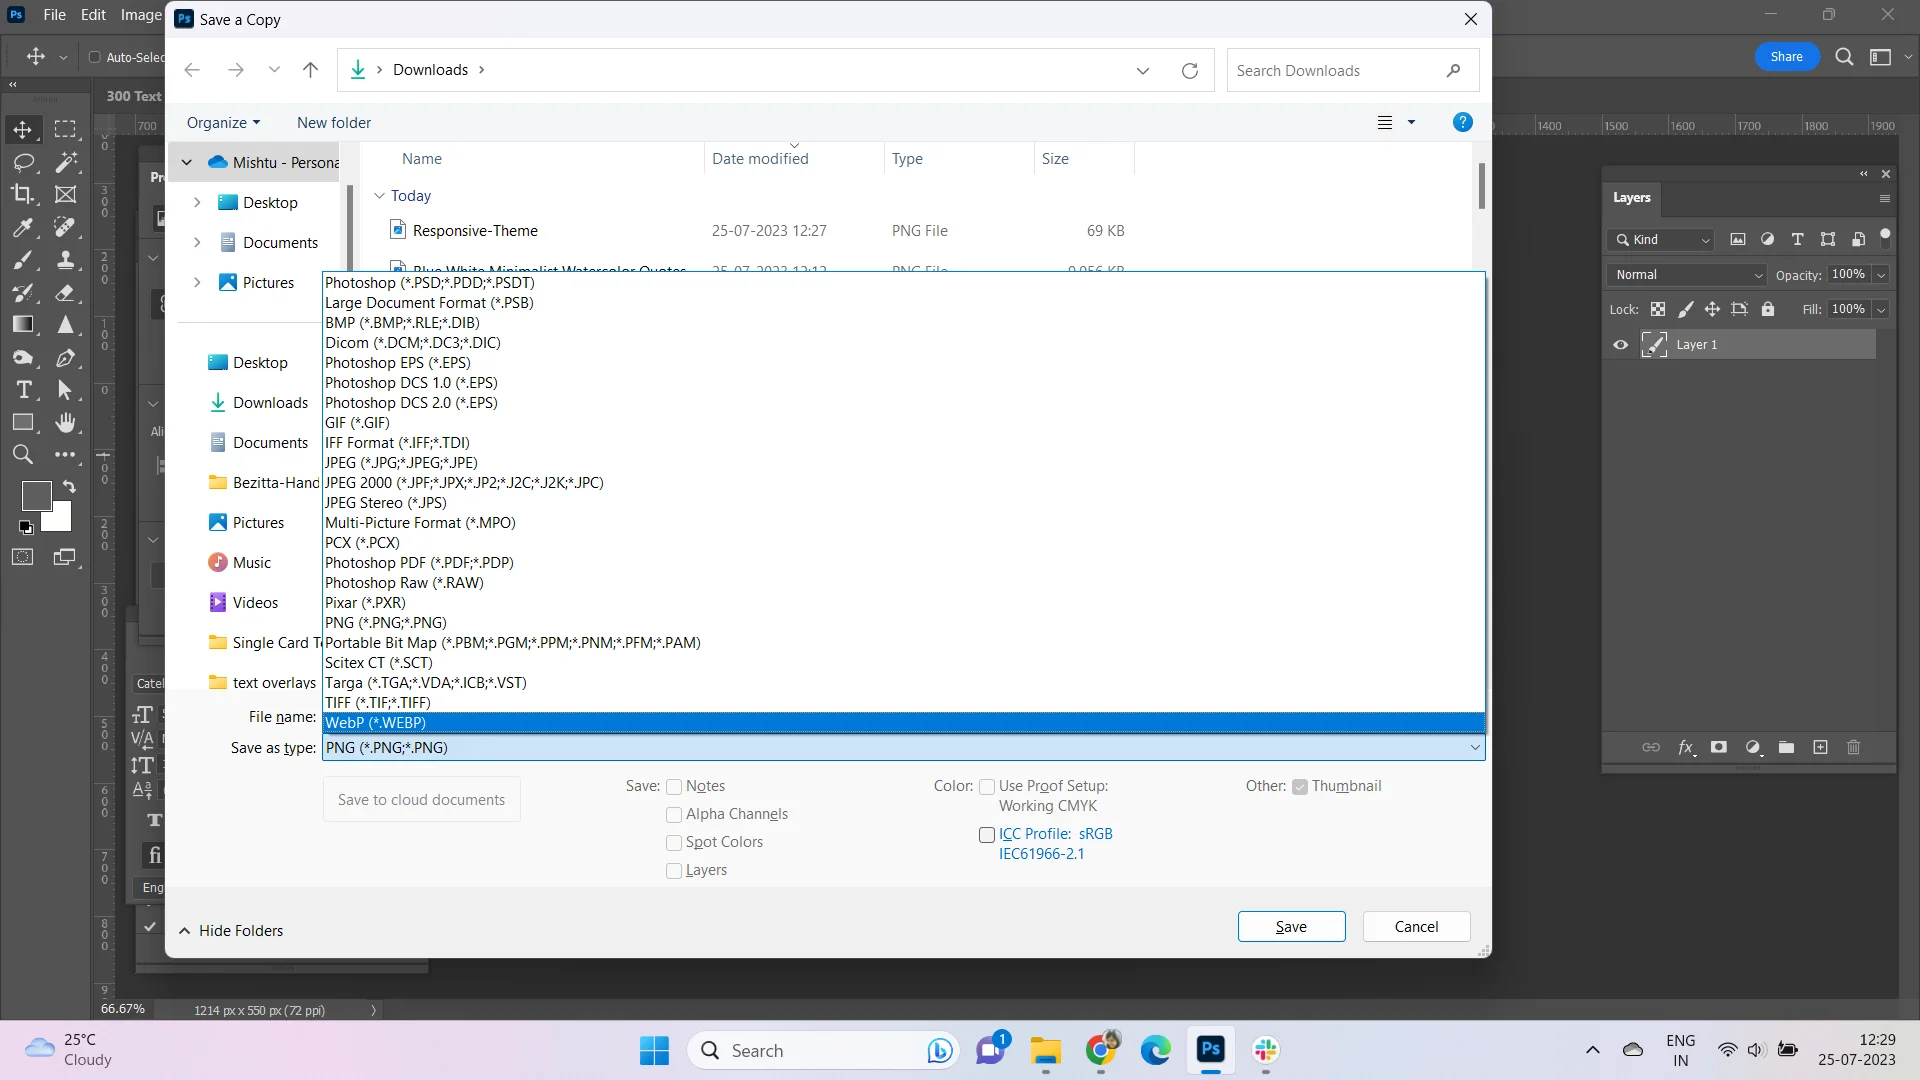Check Use Proof Setup option

click(x=987, y=787)
